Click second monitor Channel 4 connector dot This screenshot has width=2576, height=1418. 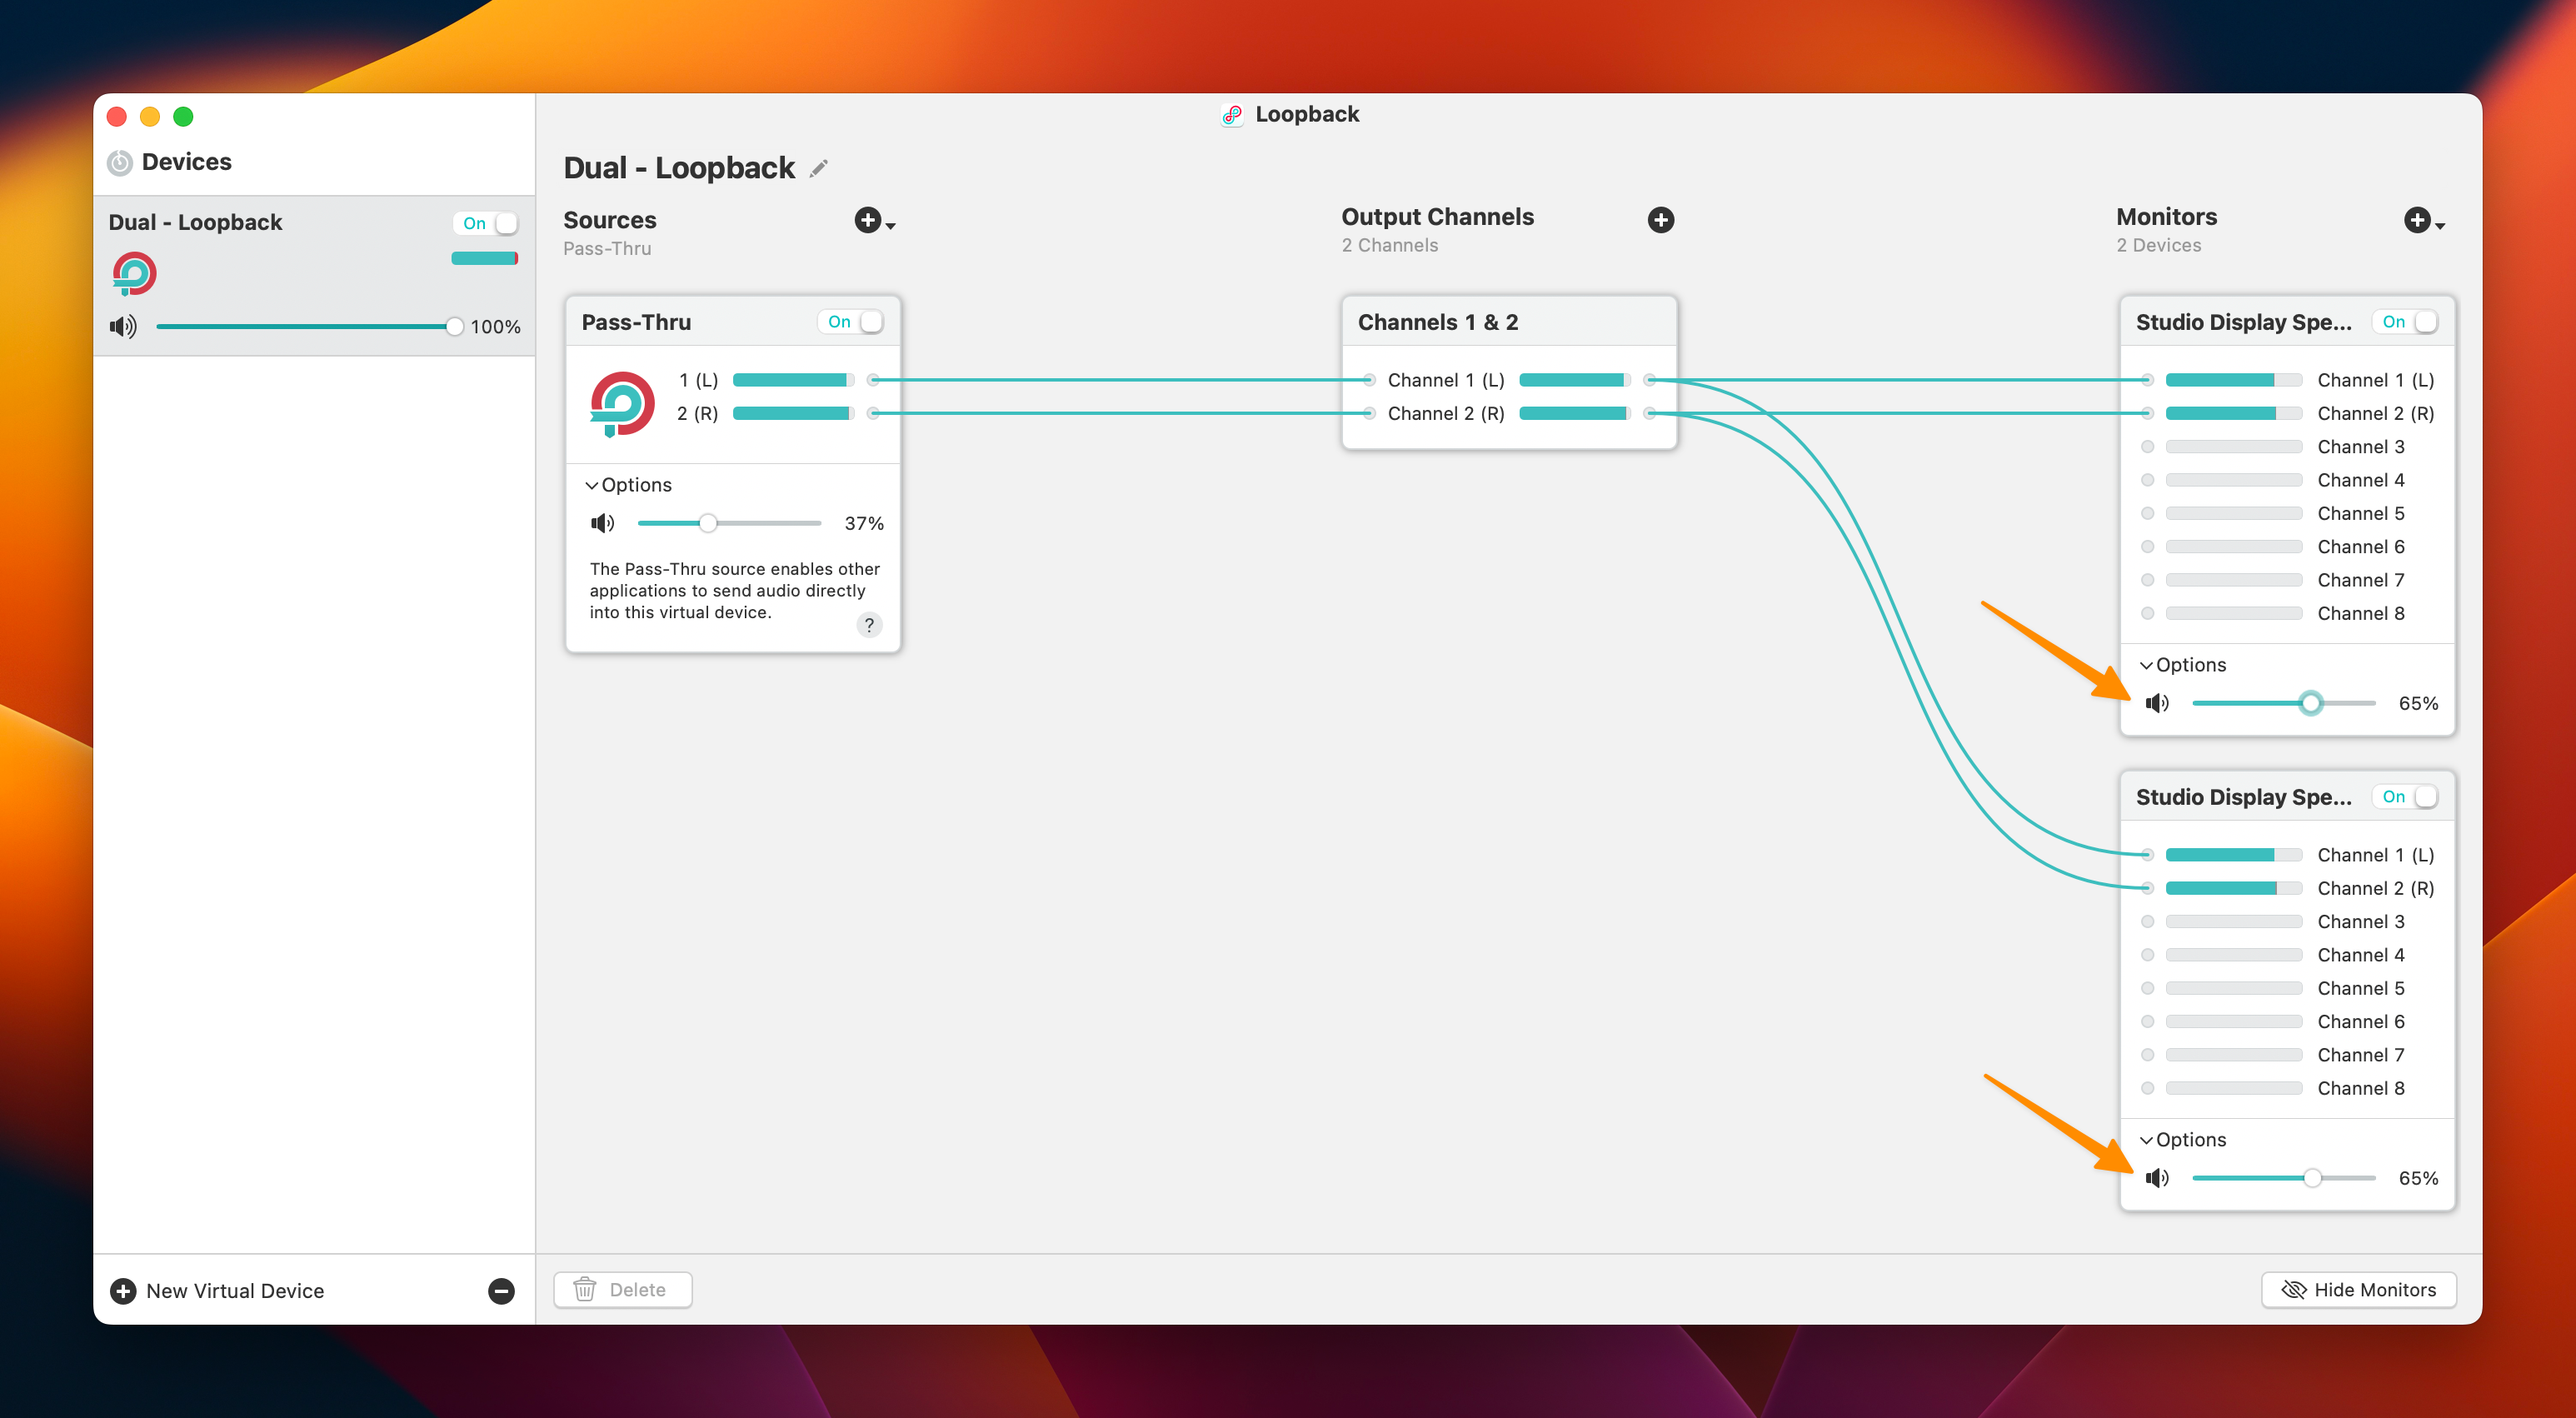pos(2147,955)
